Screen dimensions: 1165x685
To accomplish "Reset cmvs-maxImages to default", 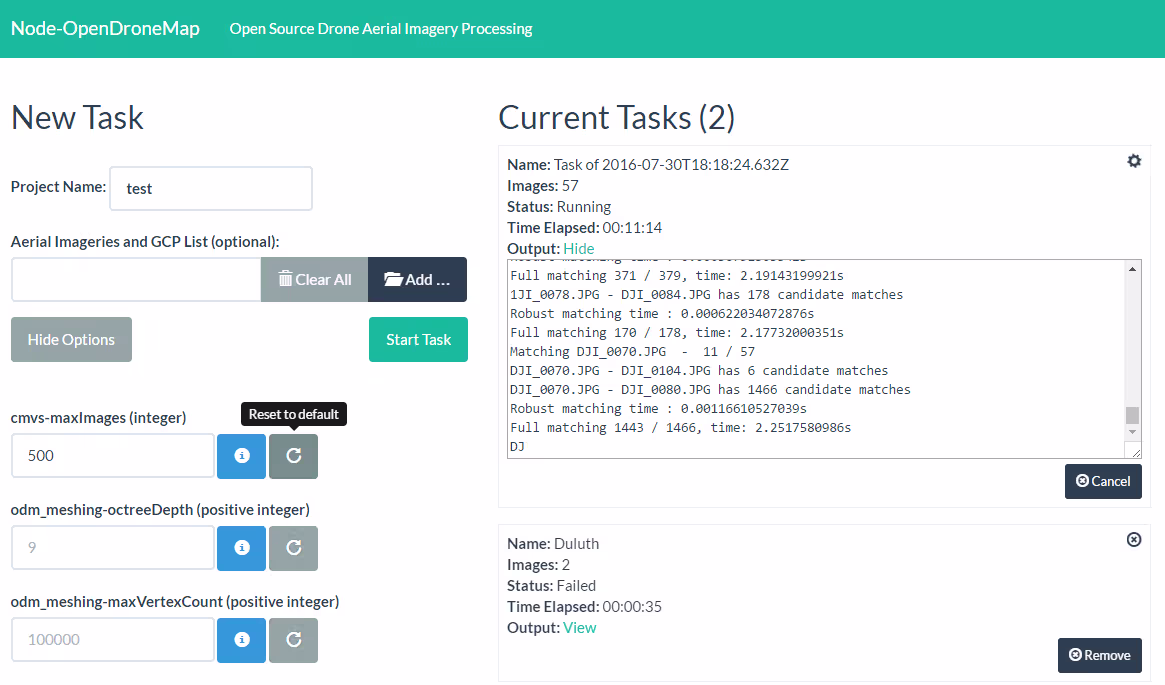I will click(x=293, y=456).
